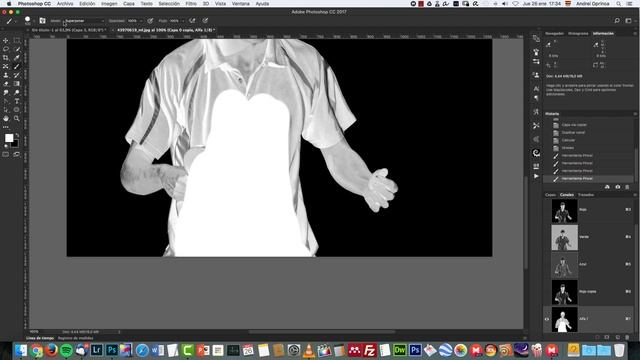Select the Dodge tool
This screenshot has height=360, width=640.
(x=17, y=92)
